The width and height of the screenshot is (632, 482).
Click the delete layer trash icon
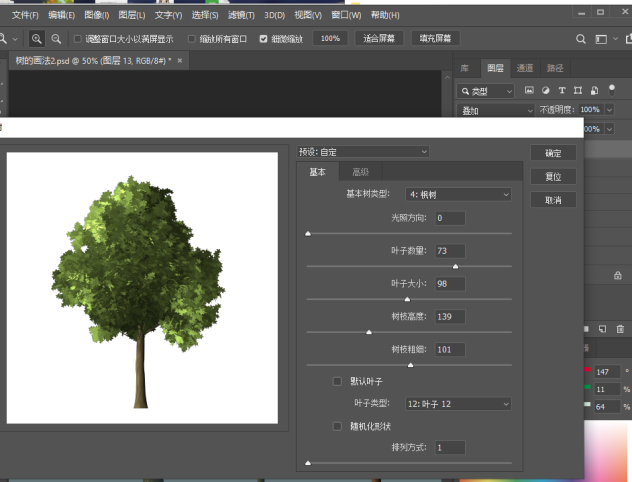(621, 328)
